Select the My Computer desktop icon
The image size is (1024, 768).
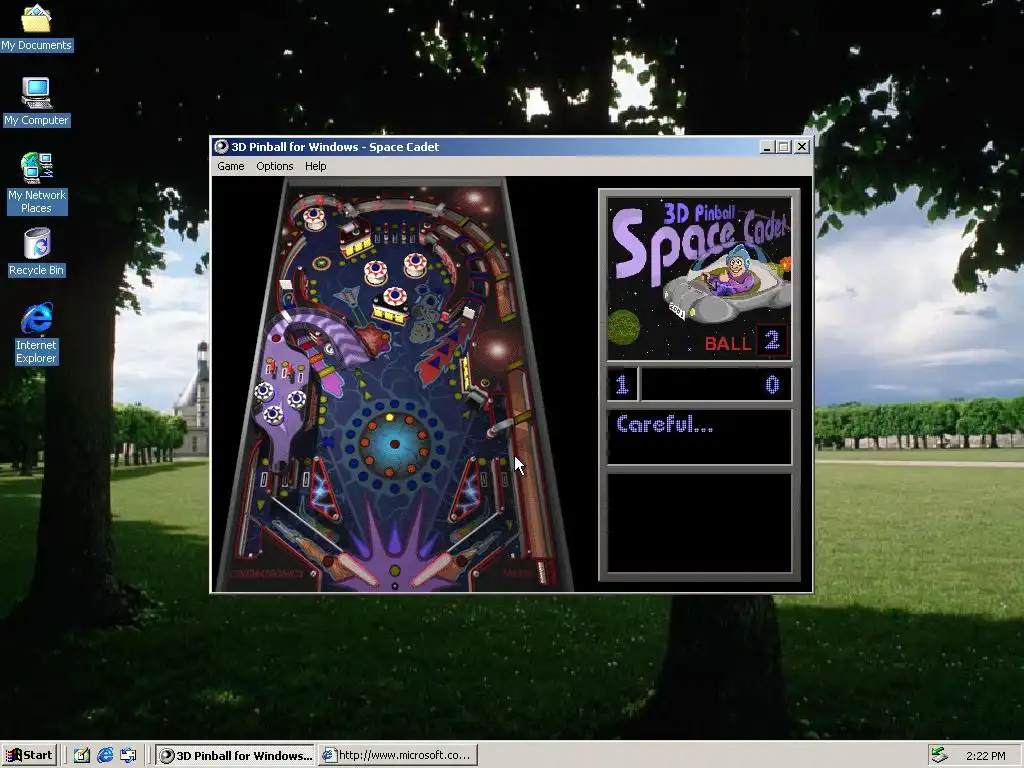(x=37, y=102)
